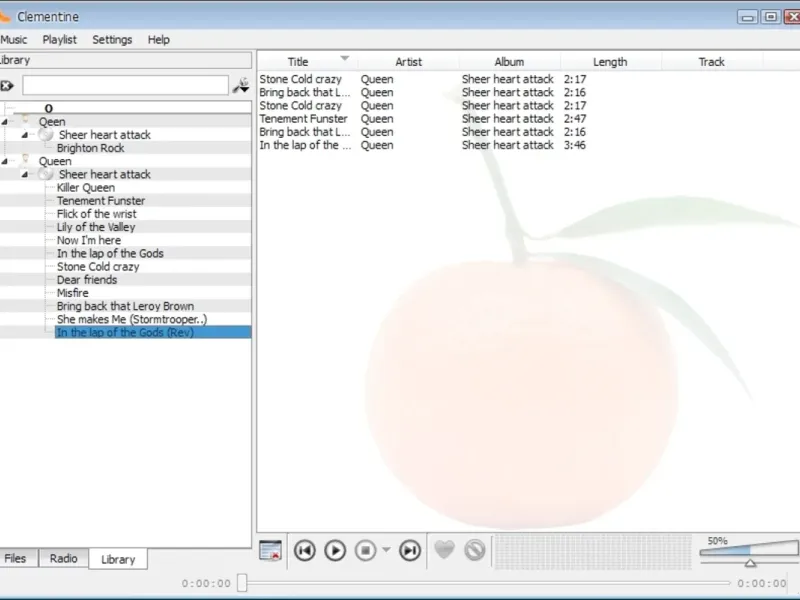Screen dimensions: 800x600
Task: Select Misfire in the library
Action: (x=72, y=293)
